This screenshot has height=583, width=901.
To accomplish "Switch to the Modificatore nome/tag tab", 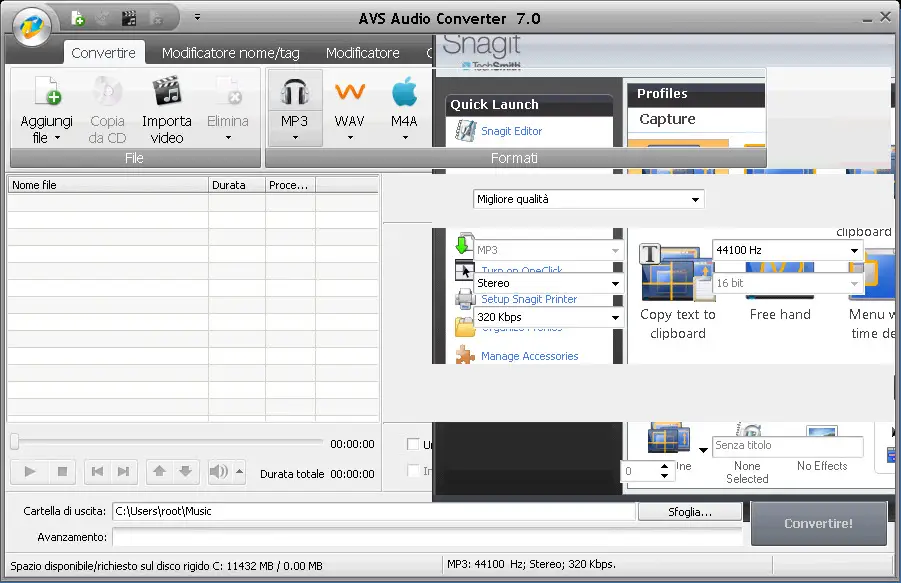I will [x=229, y=52].
